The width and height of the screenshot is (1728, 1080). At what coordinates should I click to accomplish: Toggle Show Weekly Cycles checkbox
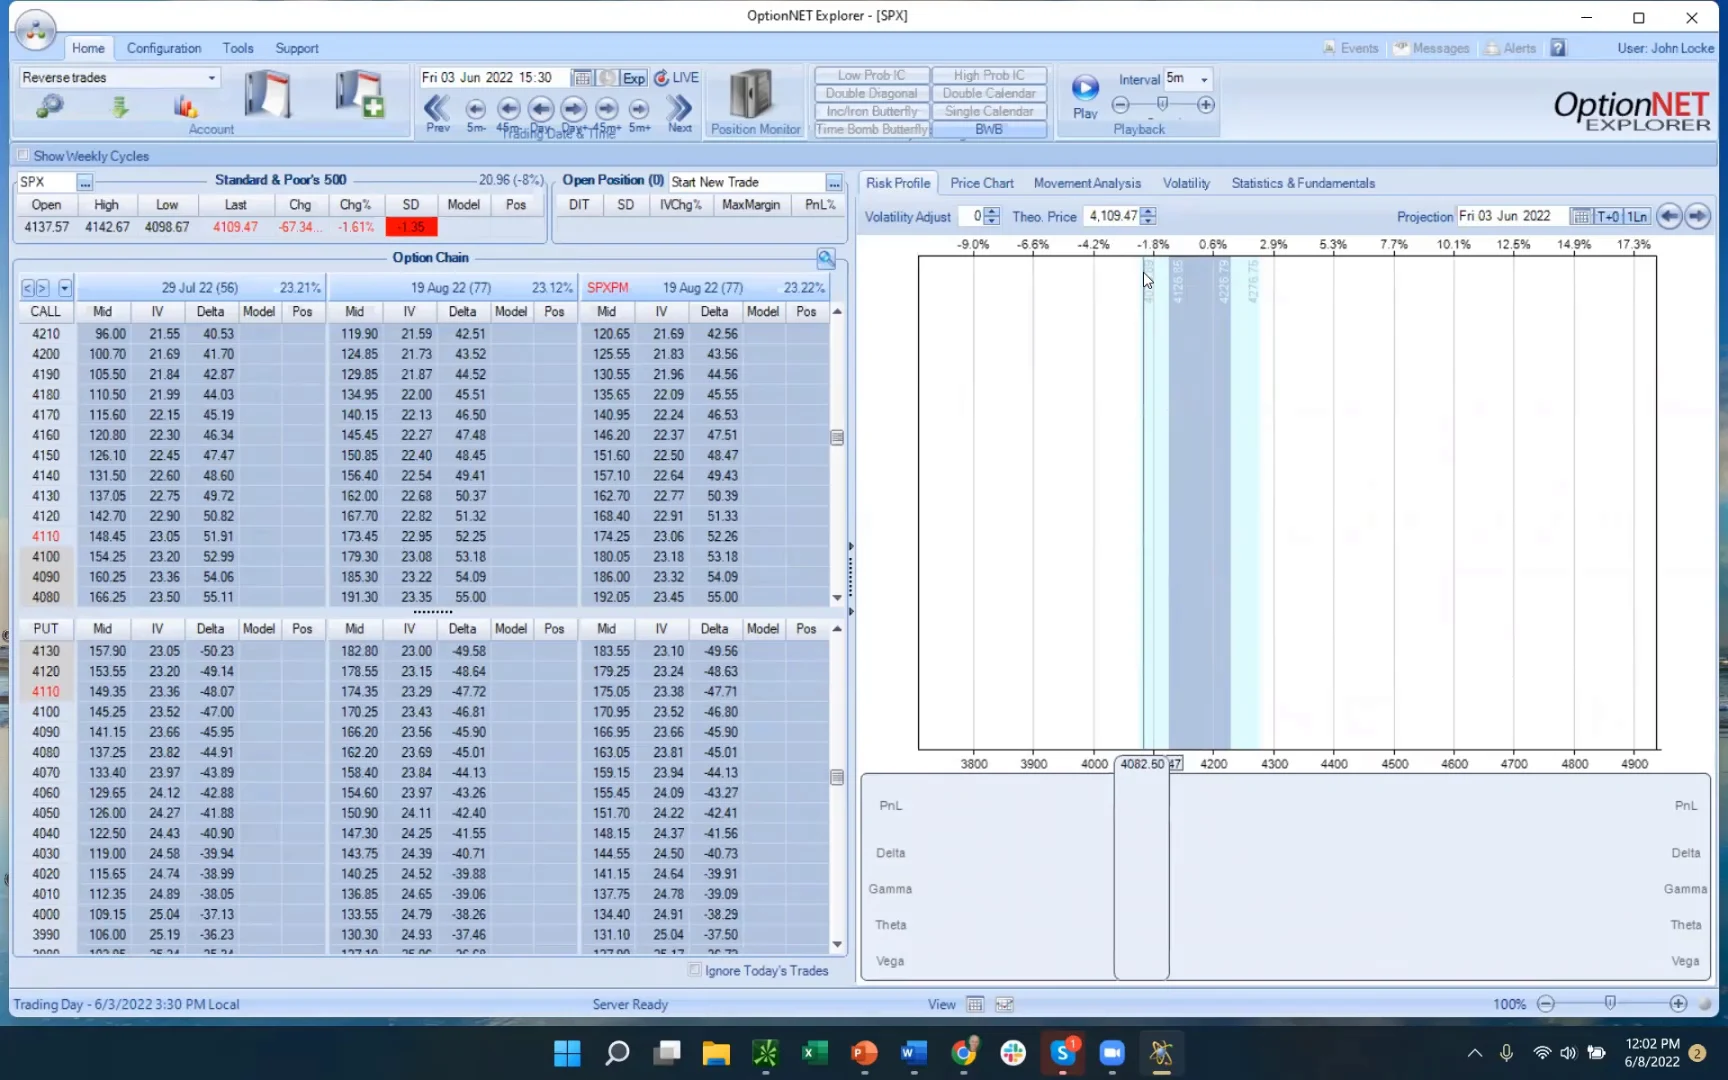pos(23,156)
